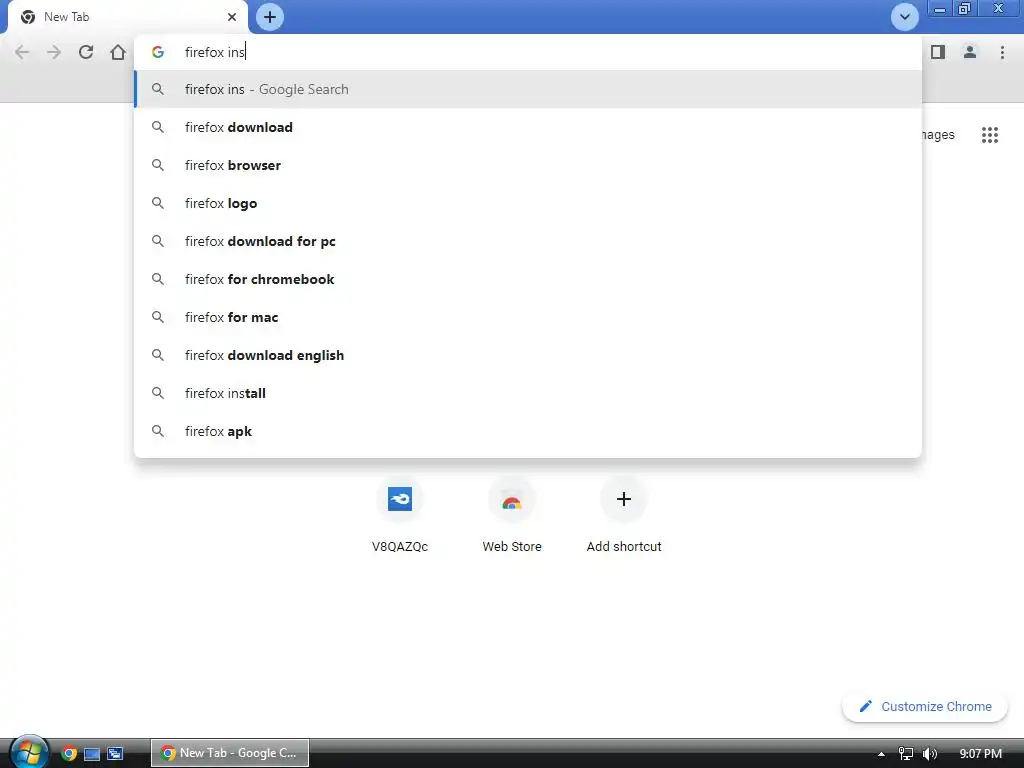Open the network tray icon
1024x768 pixels.
(905, 754)
